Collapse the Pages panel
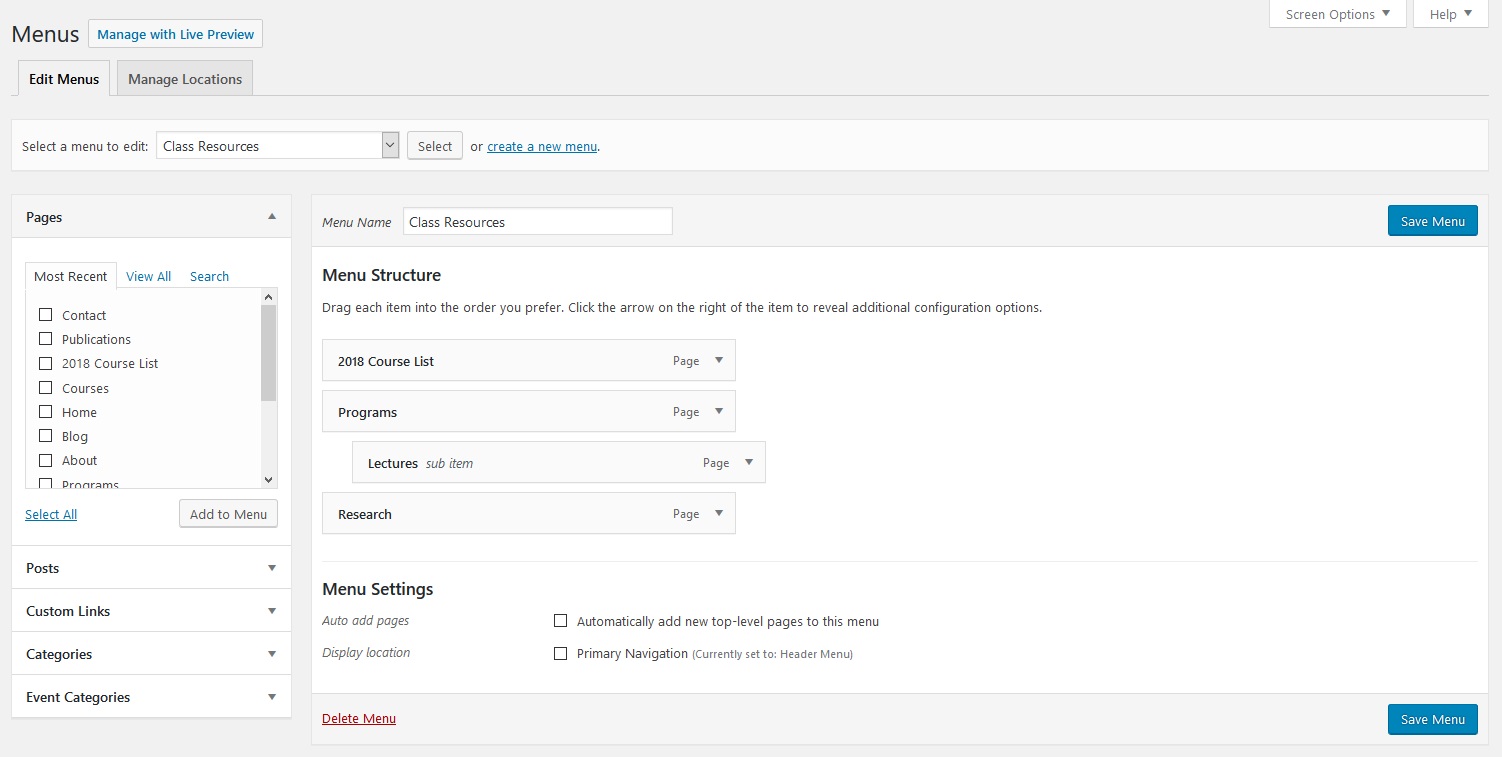 (x=271, y=215)
